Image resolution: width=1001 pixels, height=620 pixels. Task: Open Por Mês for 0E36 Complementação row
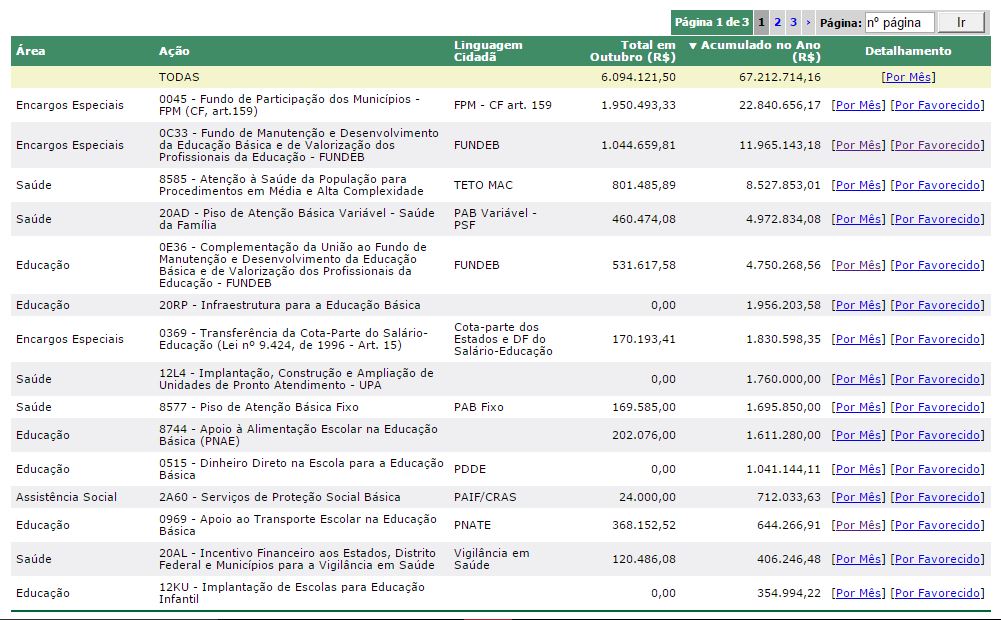pyautogui.click(x=859, y=265)
